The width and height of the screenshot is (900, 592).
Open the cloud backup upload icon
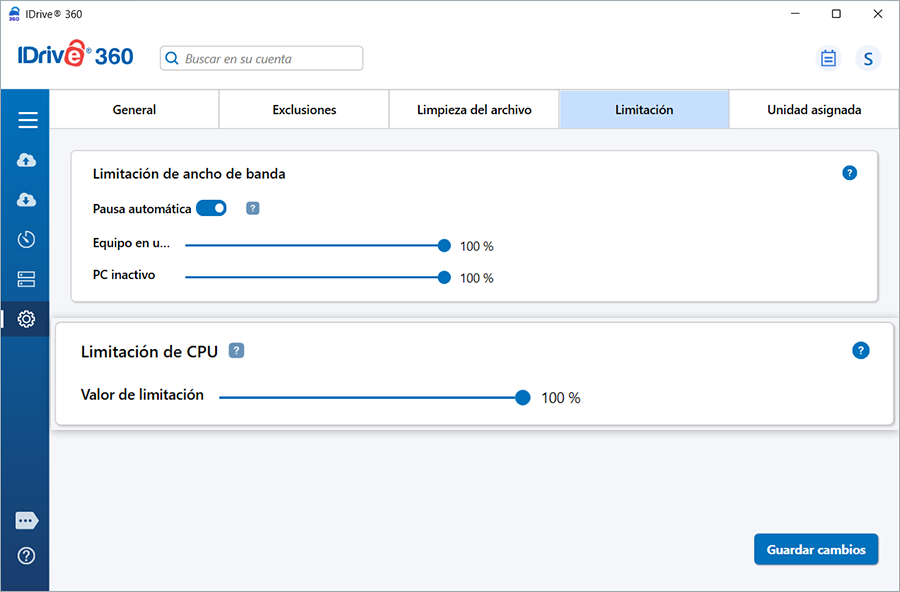pyautogui.click(x=27, y=160)
